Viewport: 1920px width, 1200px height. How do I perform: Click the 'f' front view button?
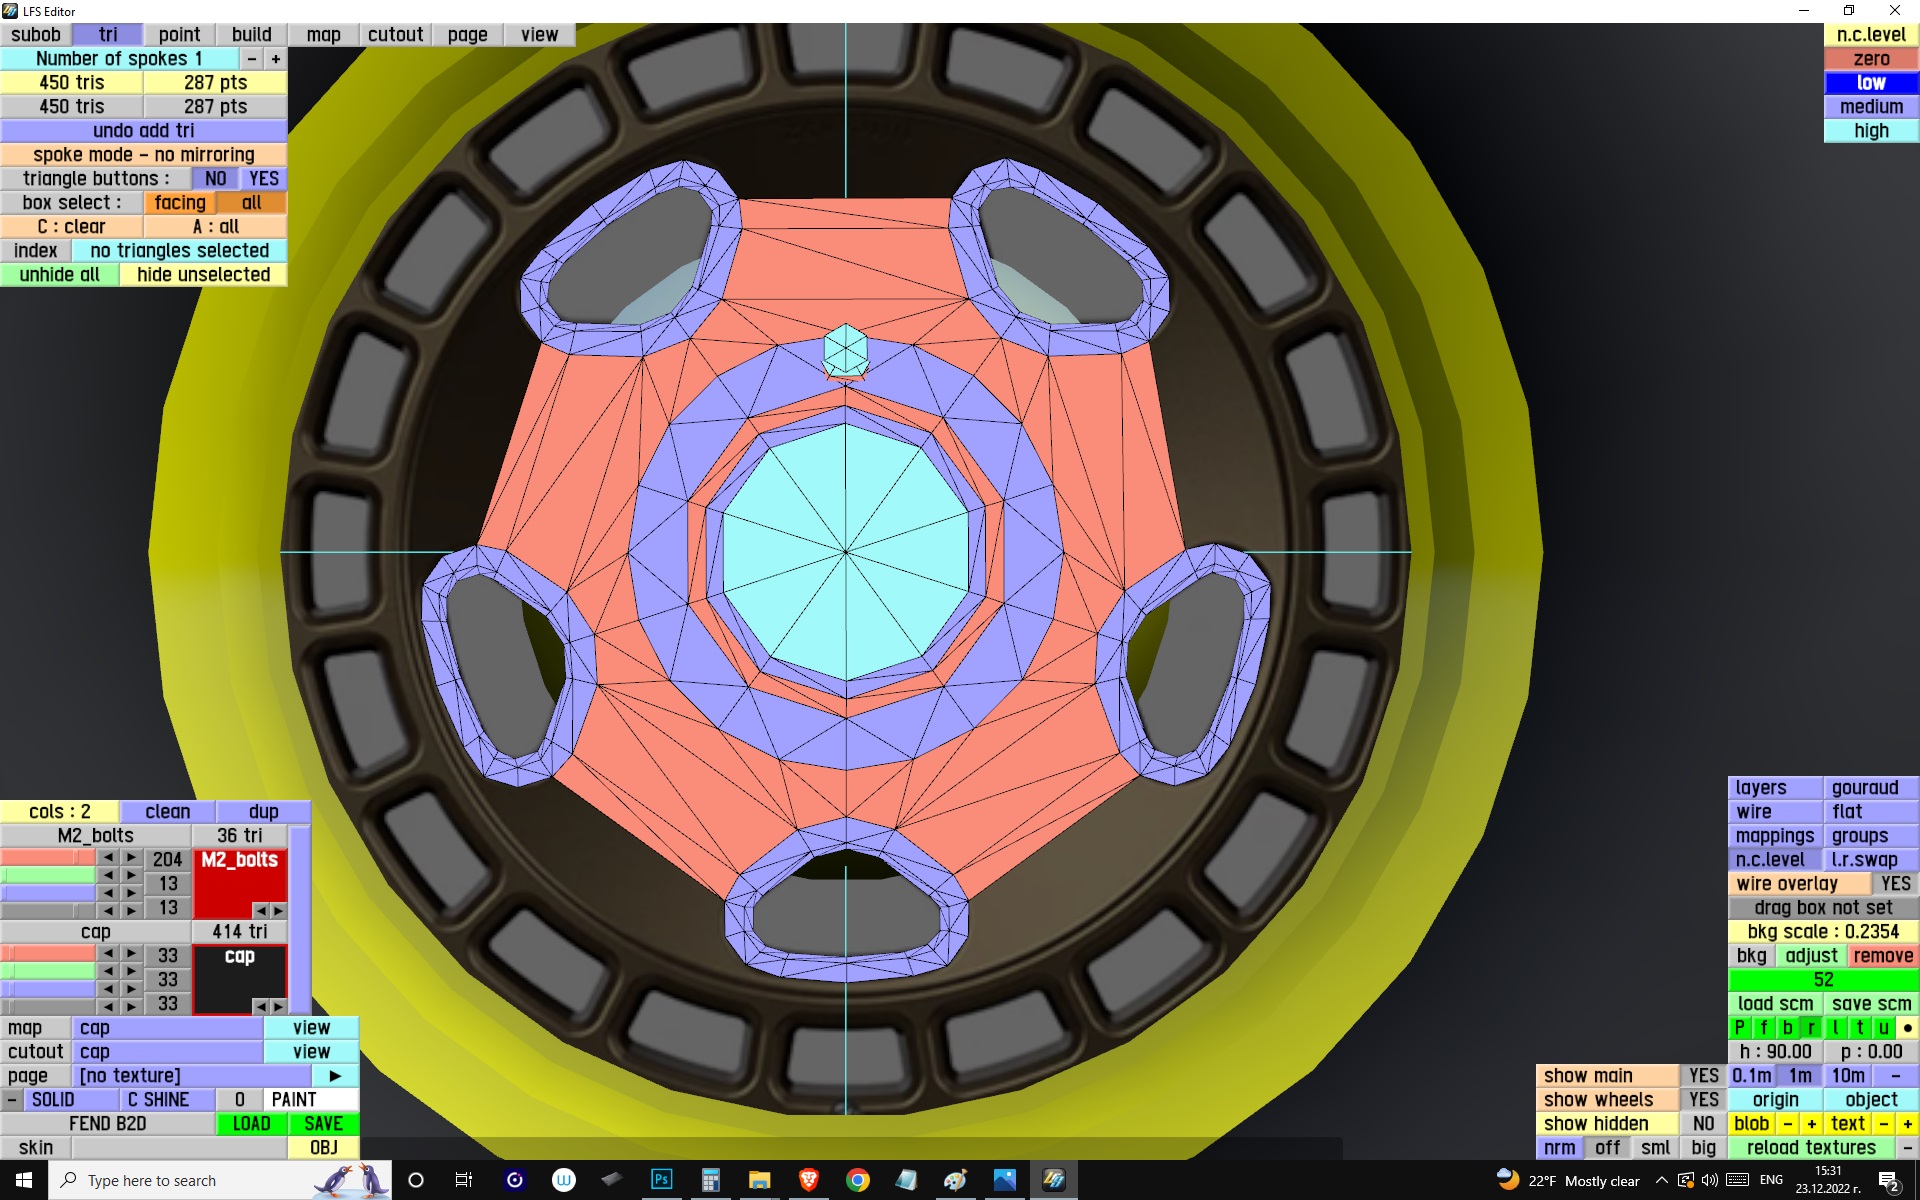[x=1764, y=1028]
